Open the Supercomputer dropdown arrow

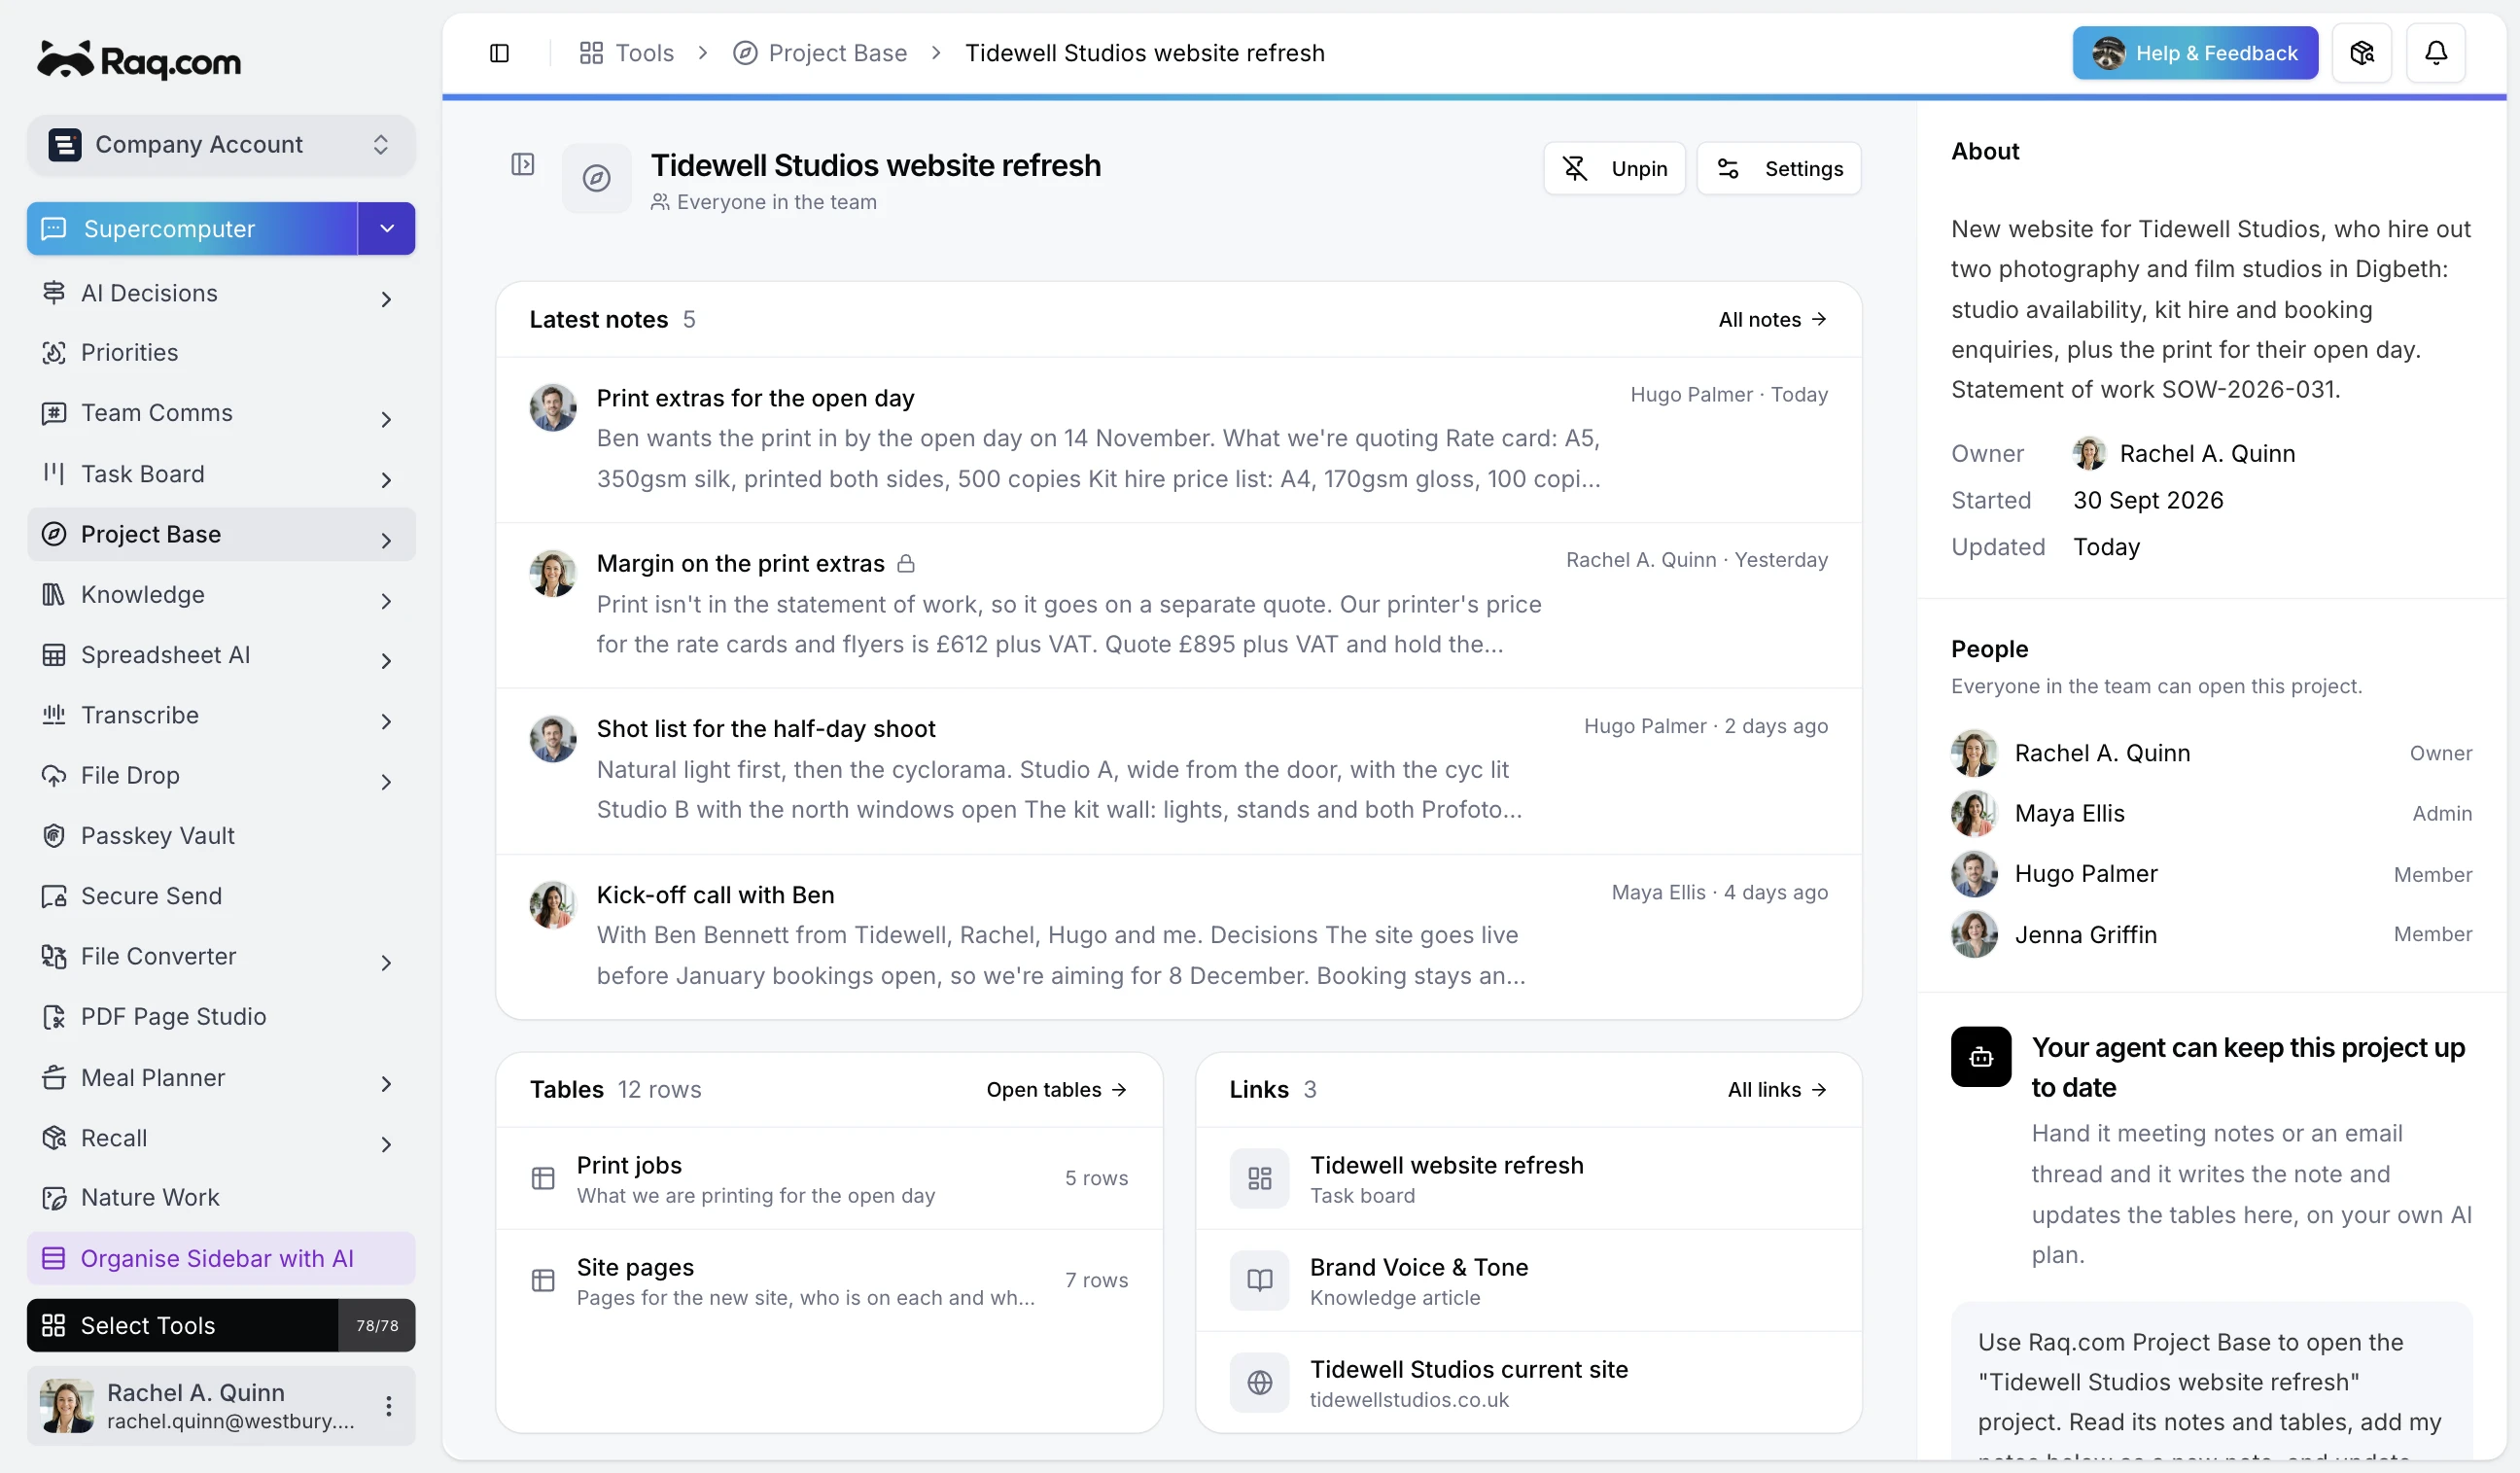pyautogui.click(x=386, y=229)
